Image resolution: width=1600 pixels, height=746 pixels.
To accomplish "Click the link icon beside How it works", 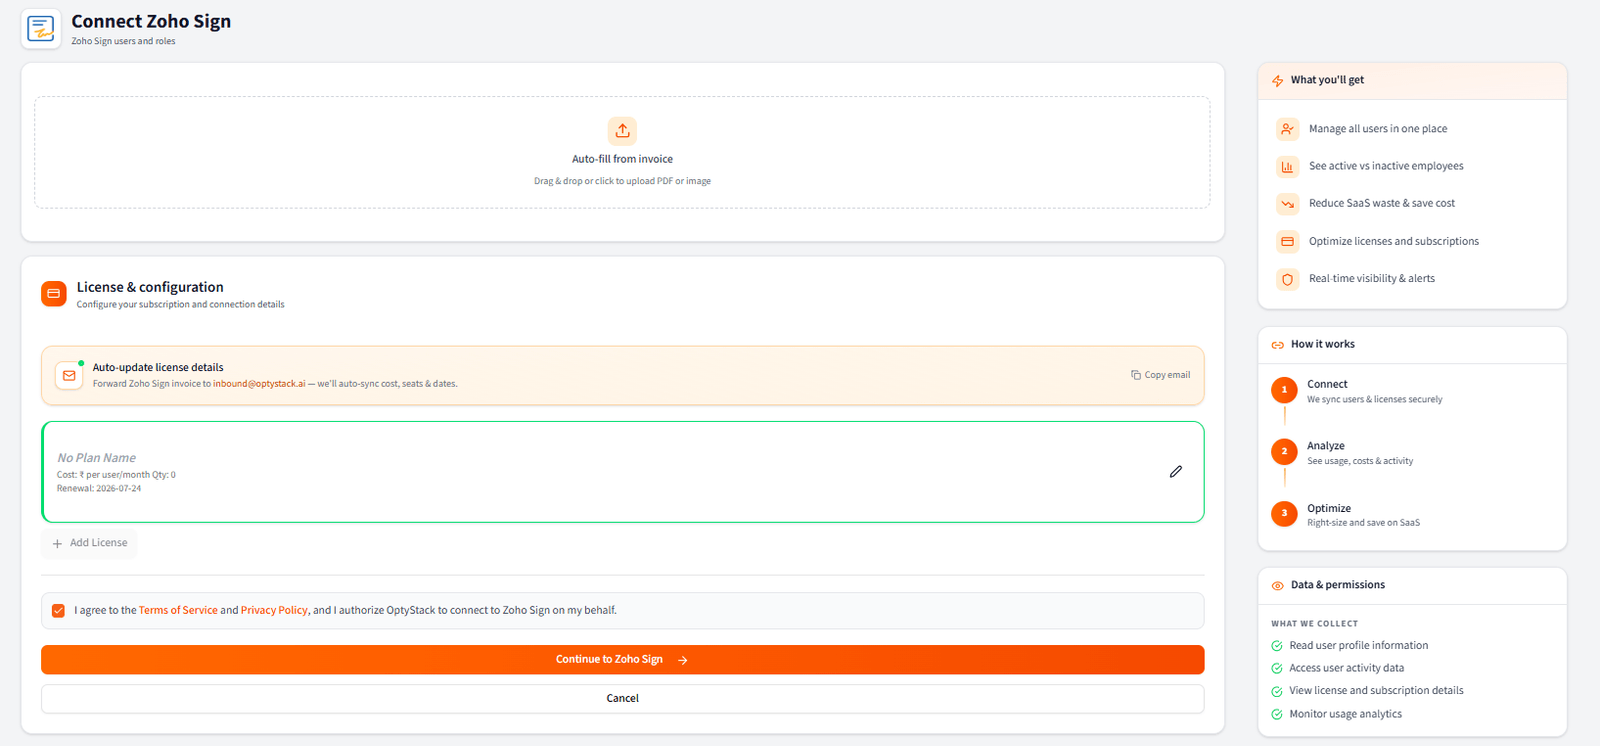I will (1277, 345).
